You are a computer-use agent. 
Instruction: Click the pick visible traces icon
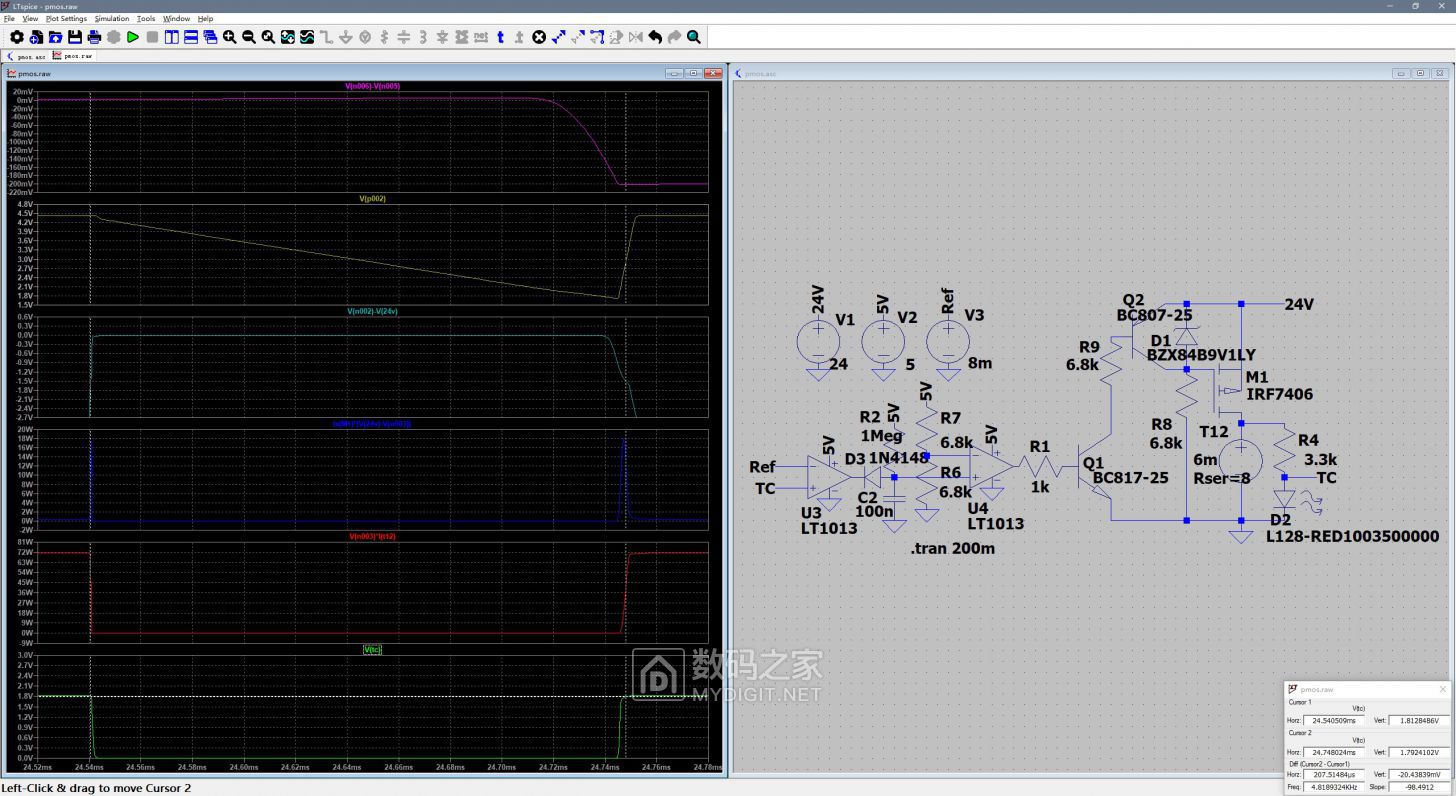tap(307, 37)
